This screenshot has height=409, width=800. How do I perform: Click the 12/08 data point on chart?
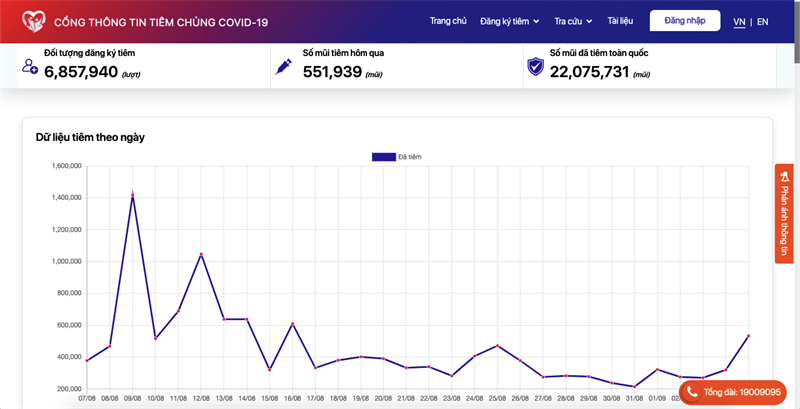(201, 254)
